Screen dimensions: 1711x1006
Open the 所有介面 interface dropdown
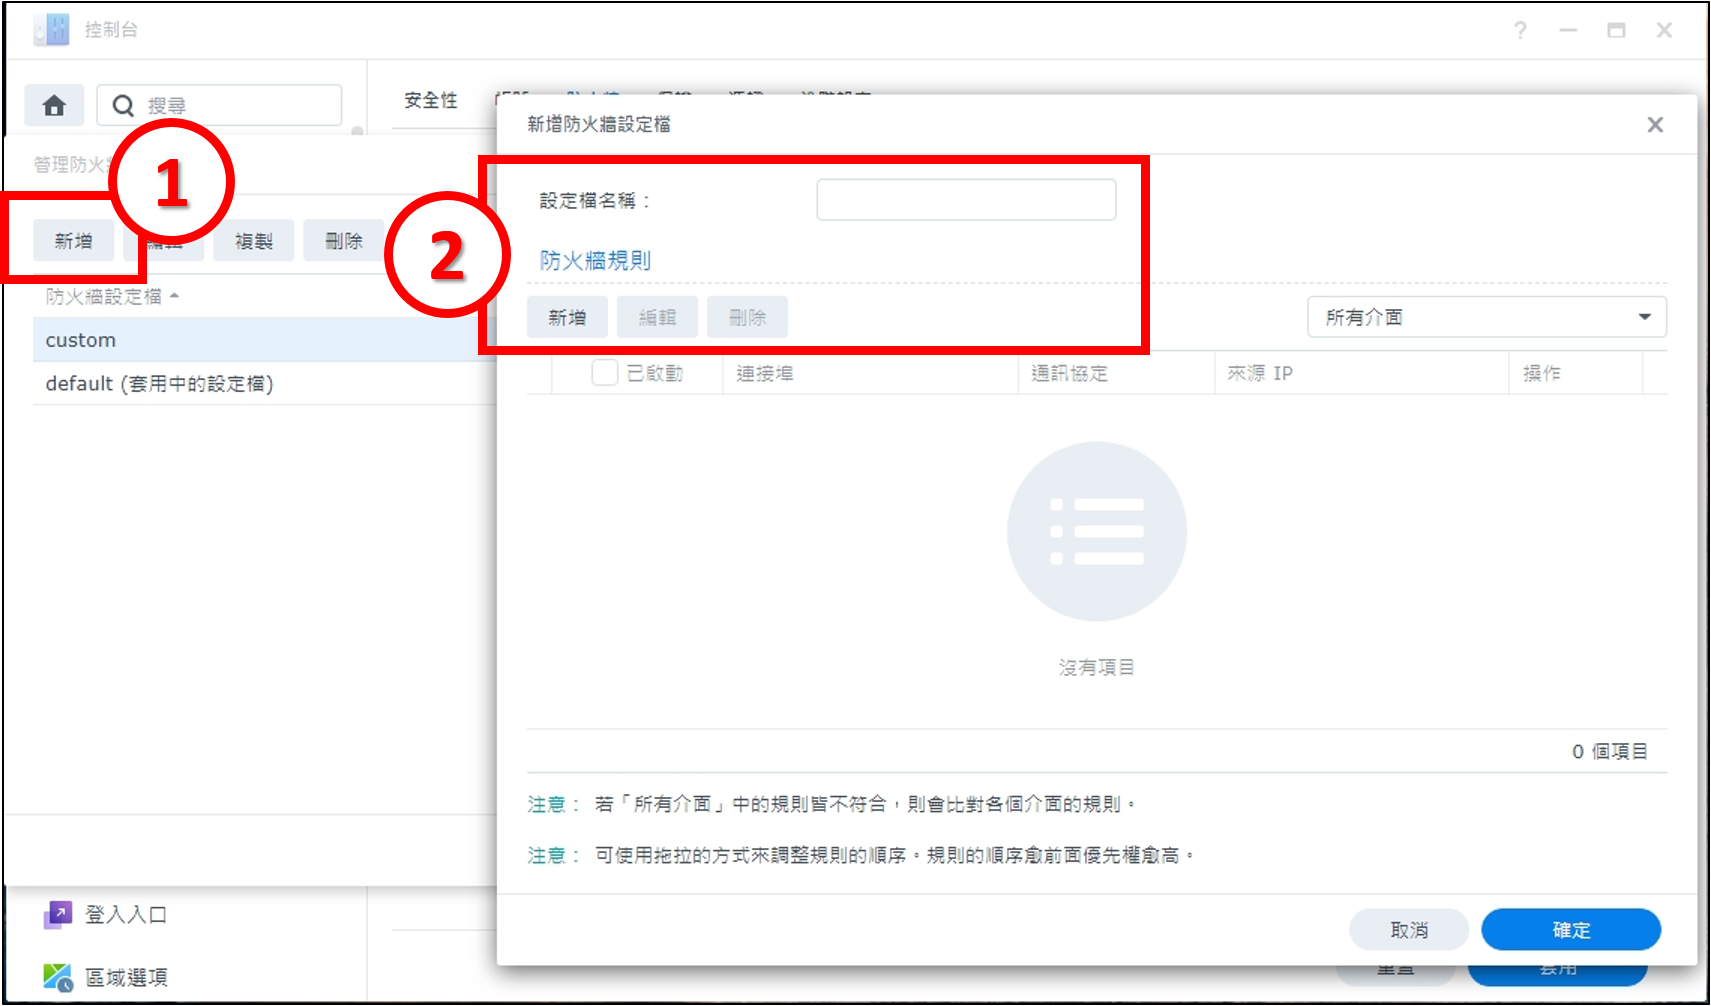click(1486, 317)
